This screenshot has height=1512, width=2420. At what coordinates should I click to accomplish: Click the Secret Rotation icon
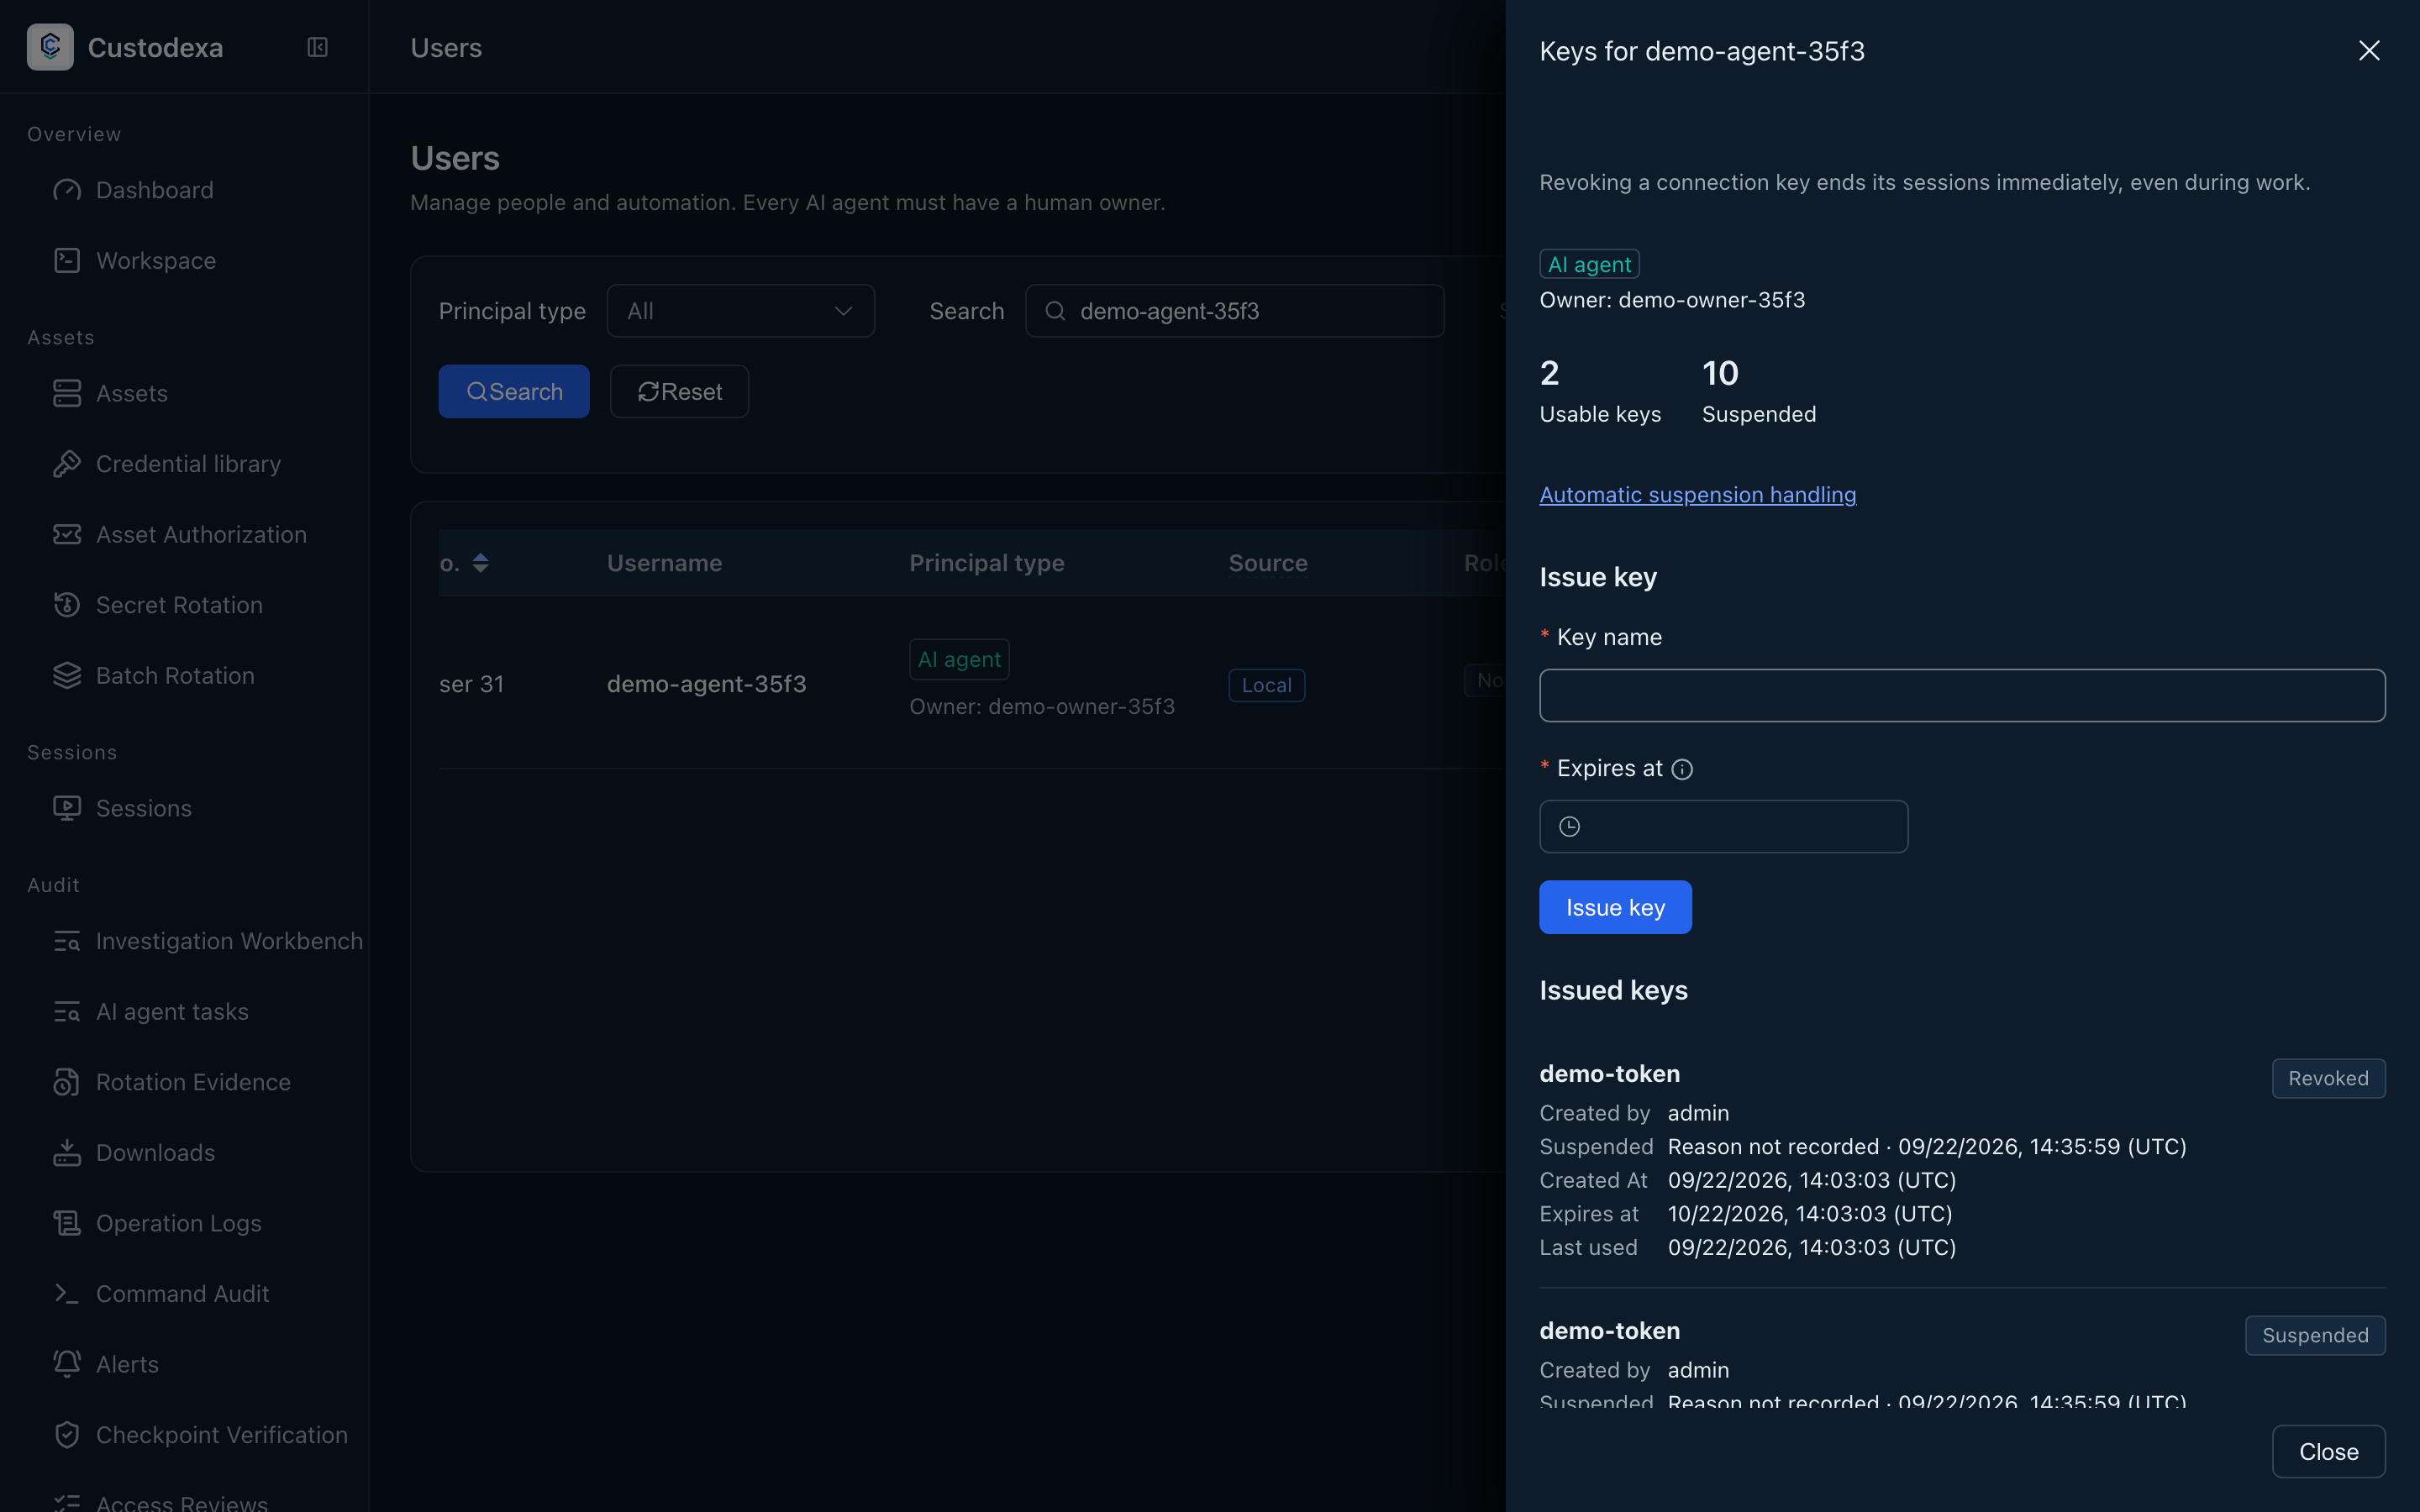pyautogui.click(x=67, y=605)
